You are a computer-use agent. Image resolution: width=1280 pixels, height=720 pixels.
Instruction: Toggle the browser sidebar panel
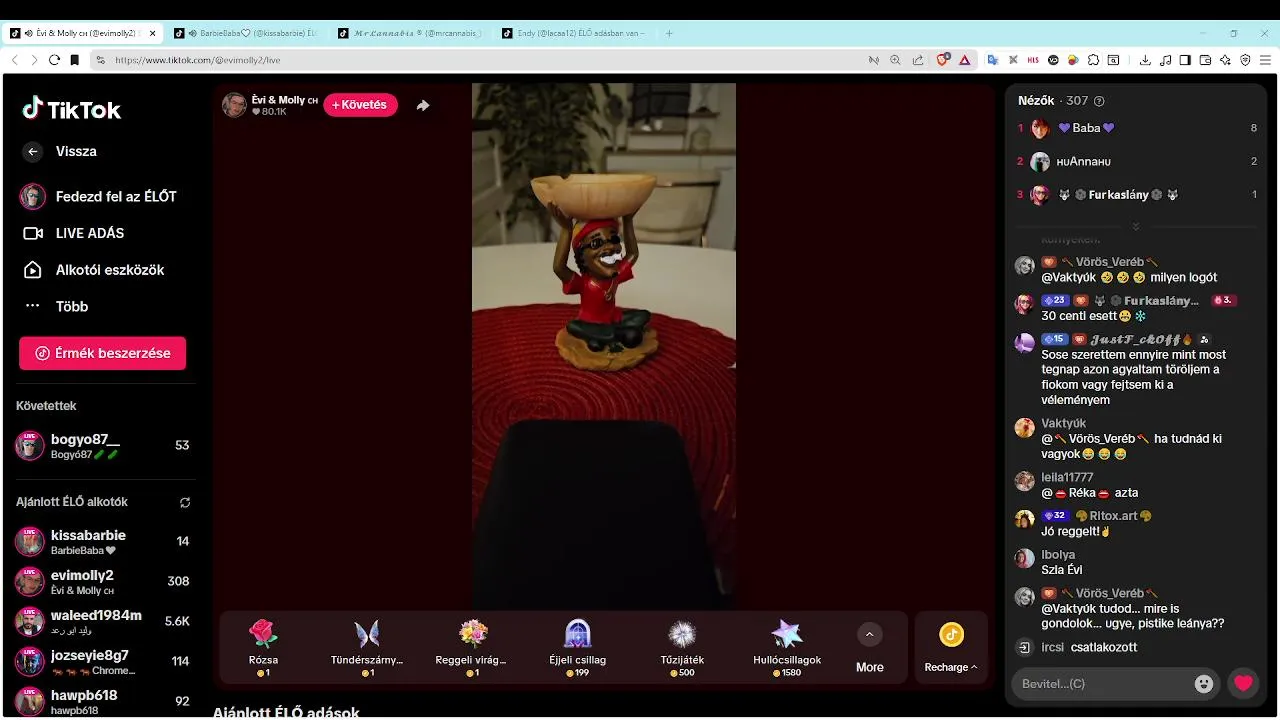click(1185, 60)
